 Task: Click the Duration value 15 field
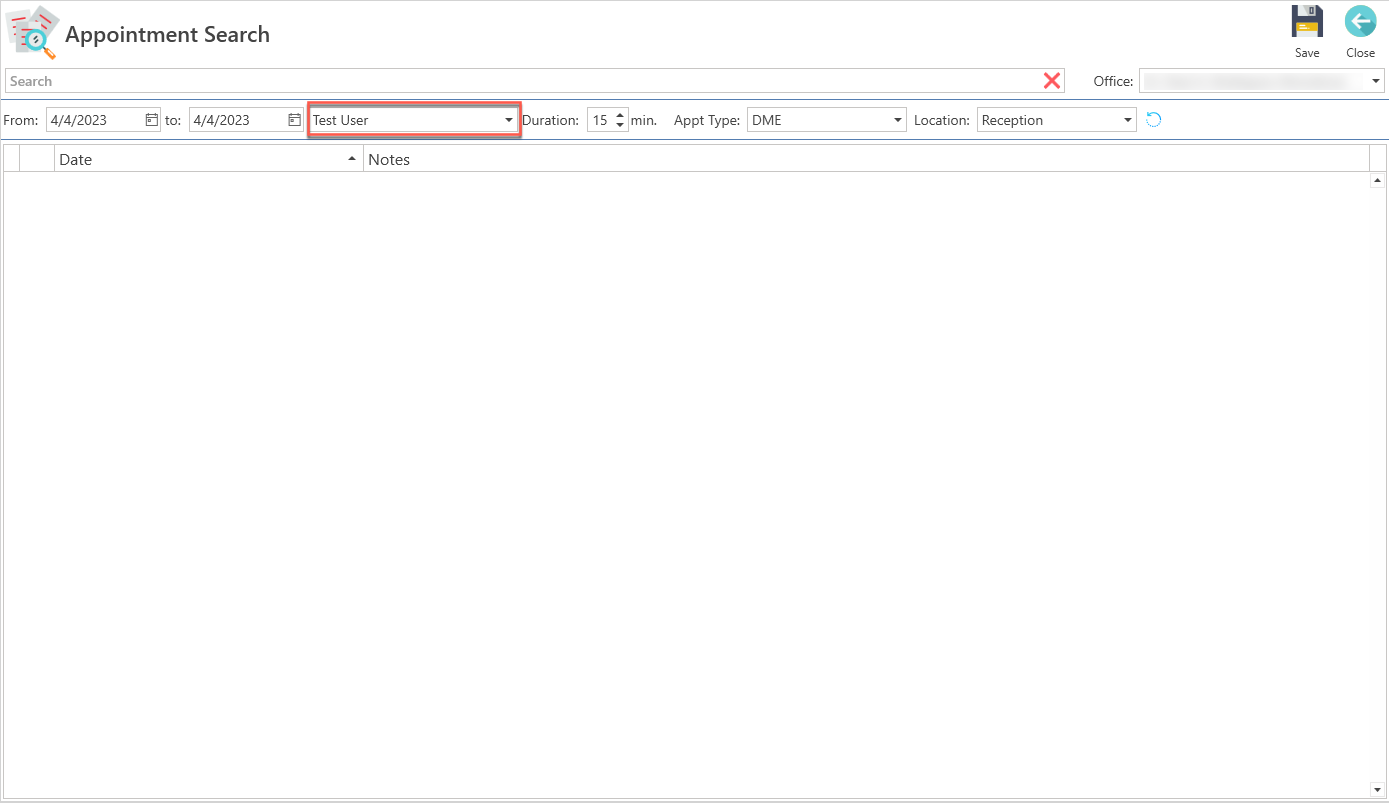600,120
